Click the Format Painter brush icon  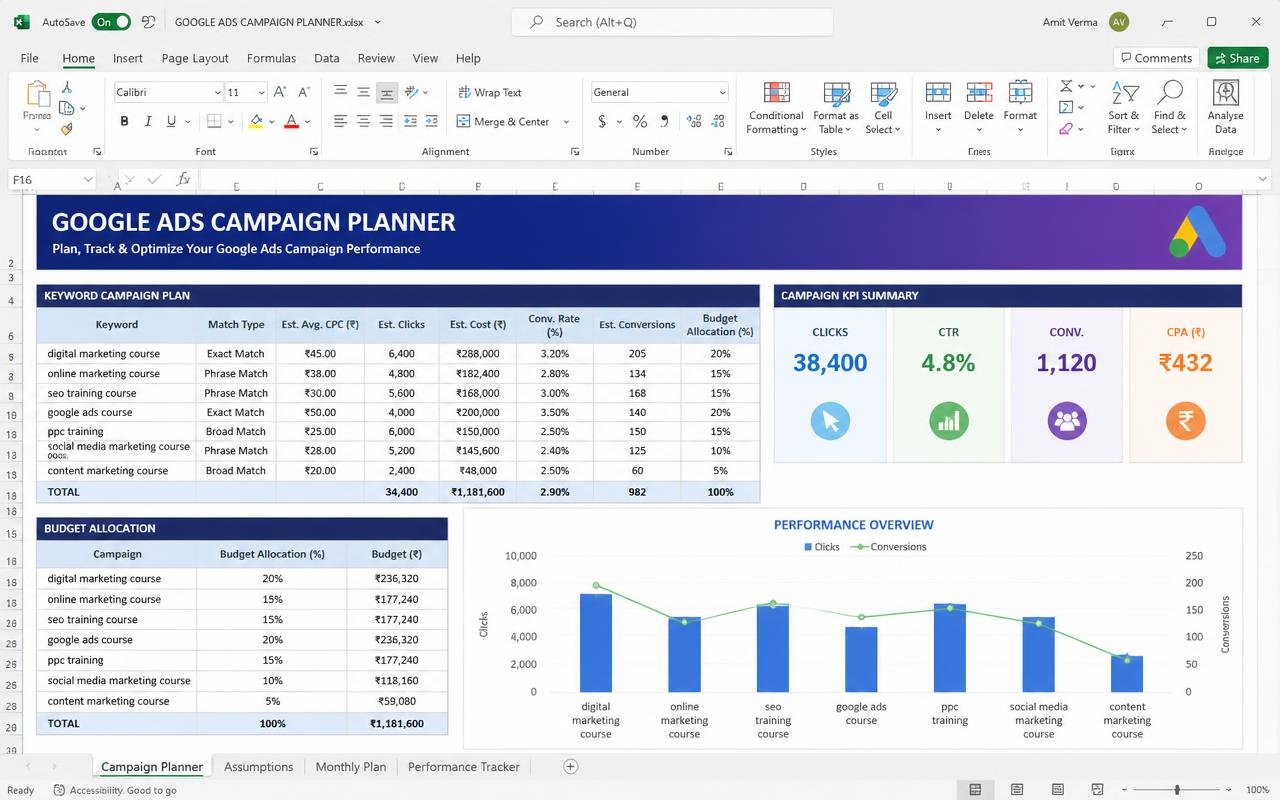pos(67,129)
